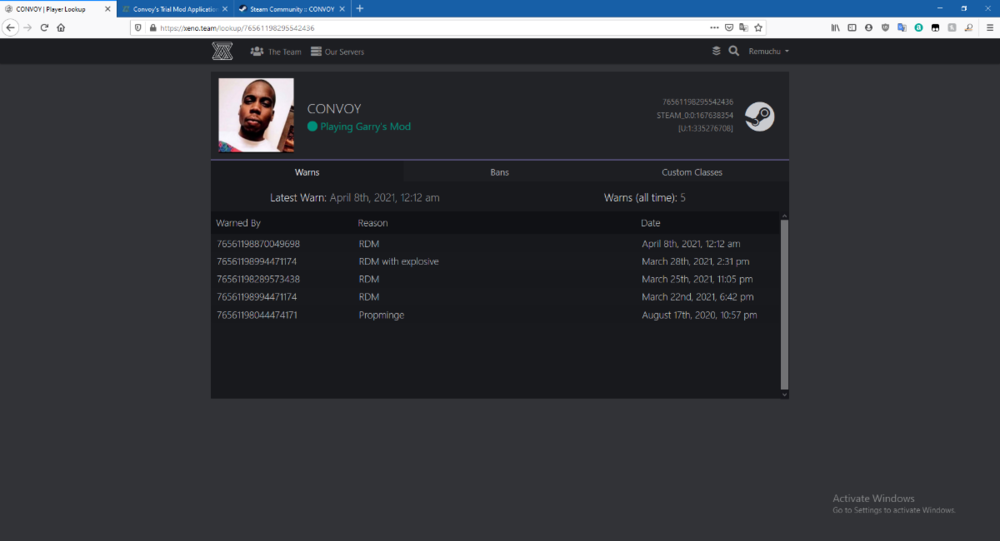Open page actions three-dot menu

(x=713, y=28)
